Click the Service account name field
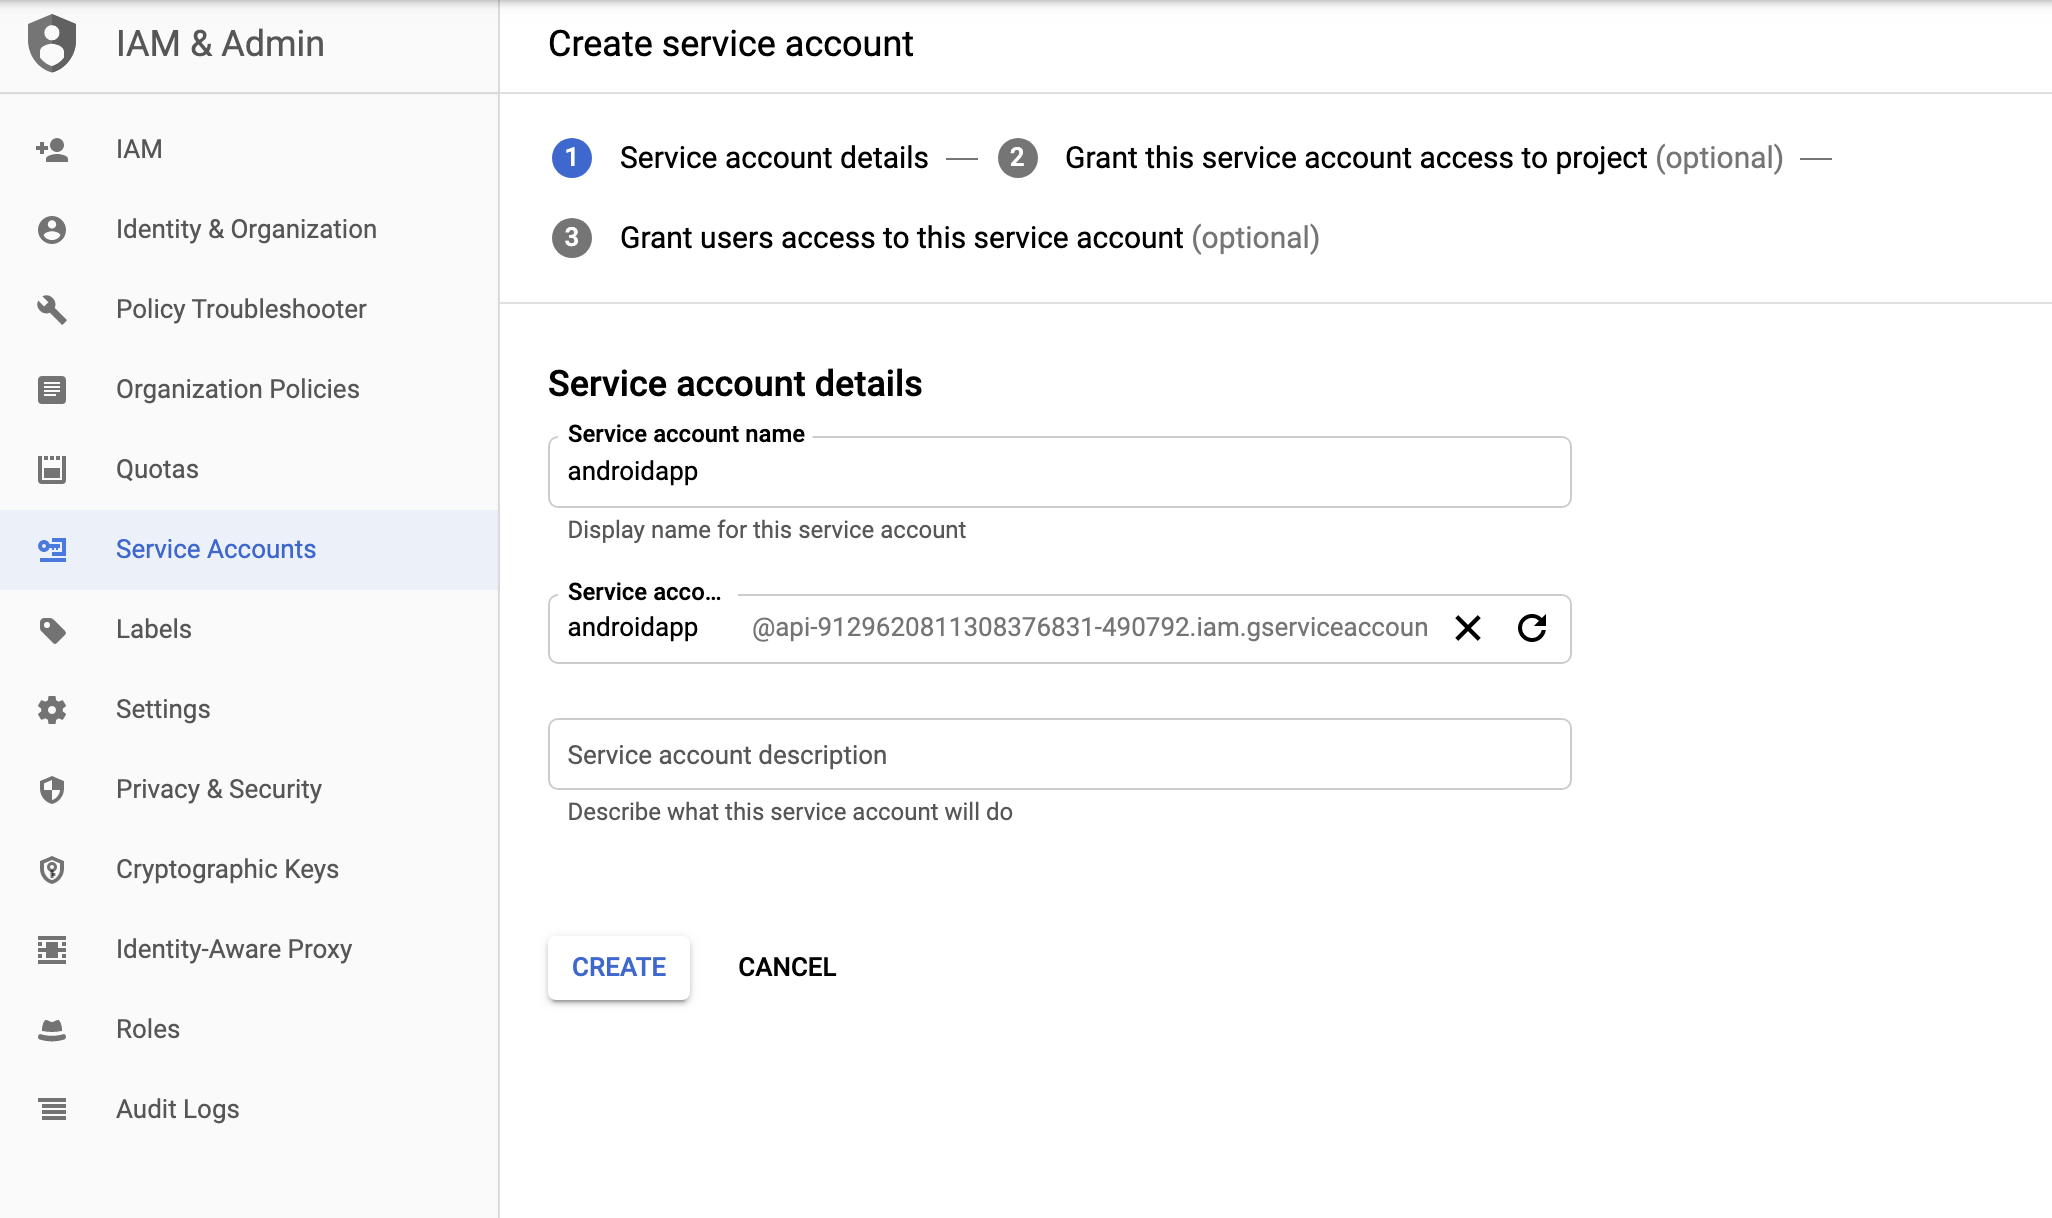Viewport: 2052px width, 1218px height. click(x=1058, y=472)
